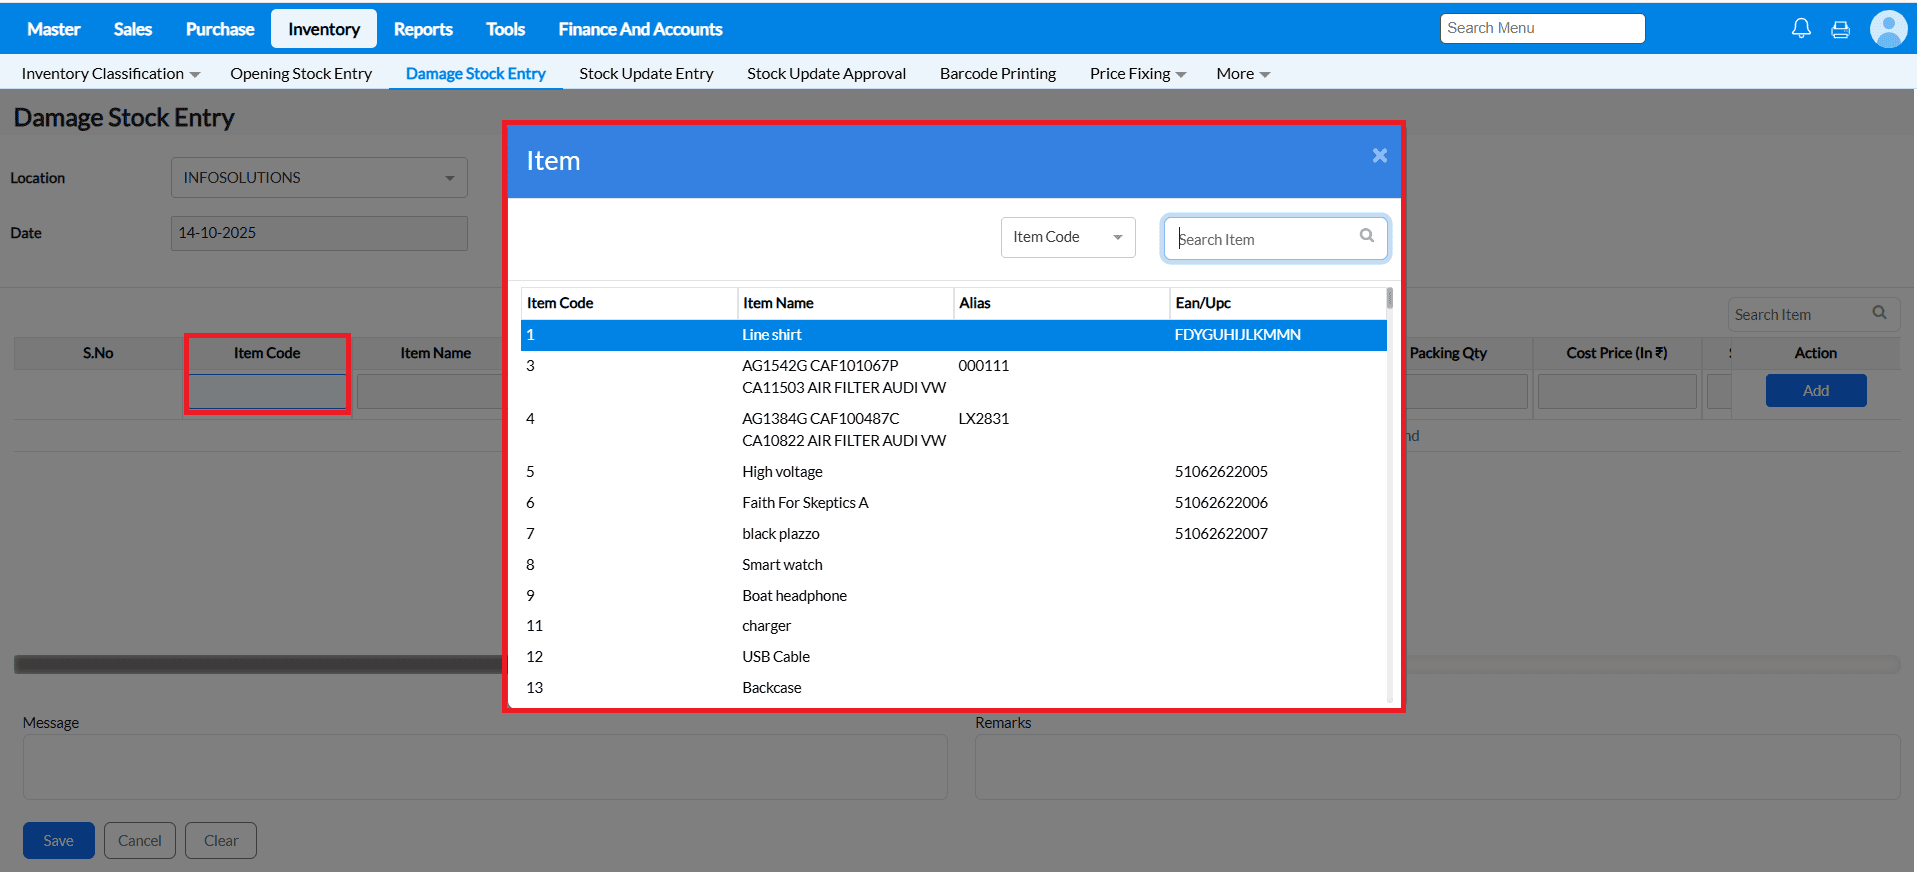Open Finance And Accounts menu
This screenshot has width=1917, height=872.
[640, 29]
